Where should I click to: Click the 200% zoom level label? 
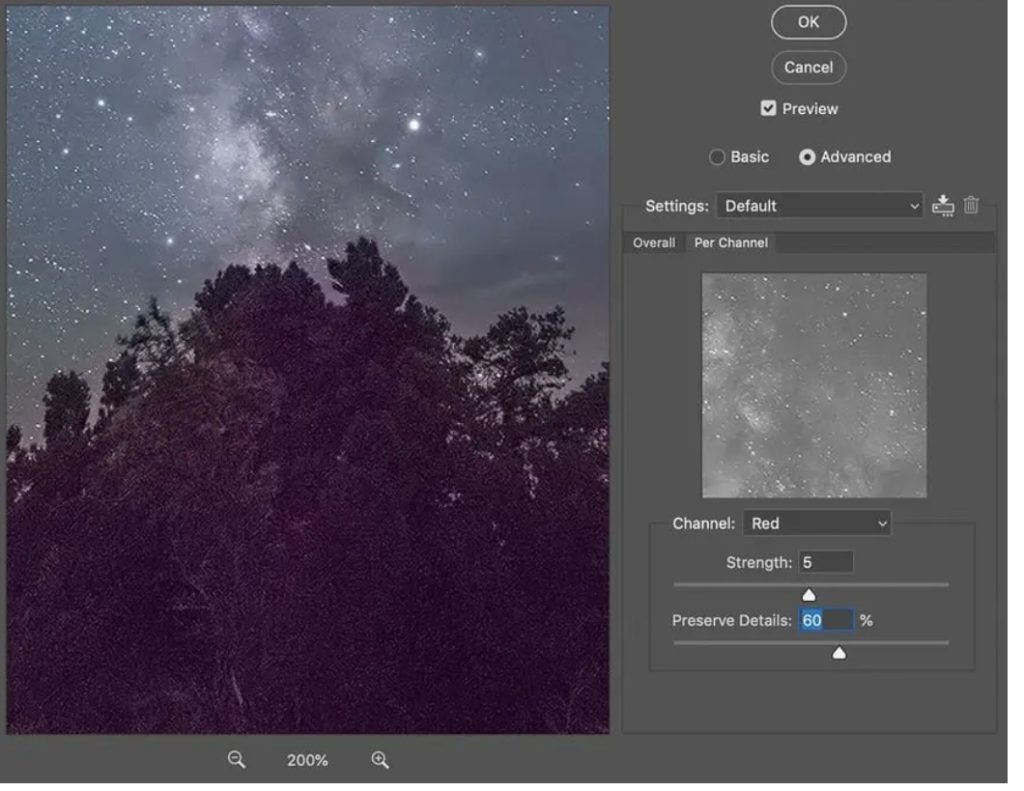[307, 761]
